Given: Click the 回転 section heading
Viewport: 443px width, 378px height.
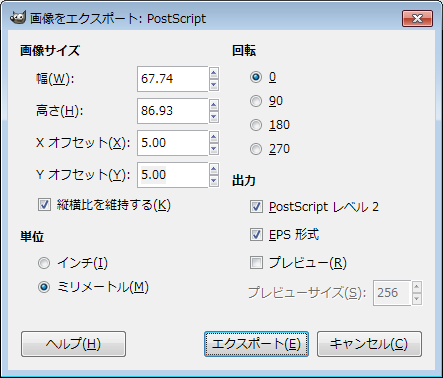Looking at the screenshot, I should tap(244, 51).
